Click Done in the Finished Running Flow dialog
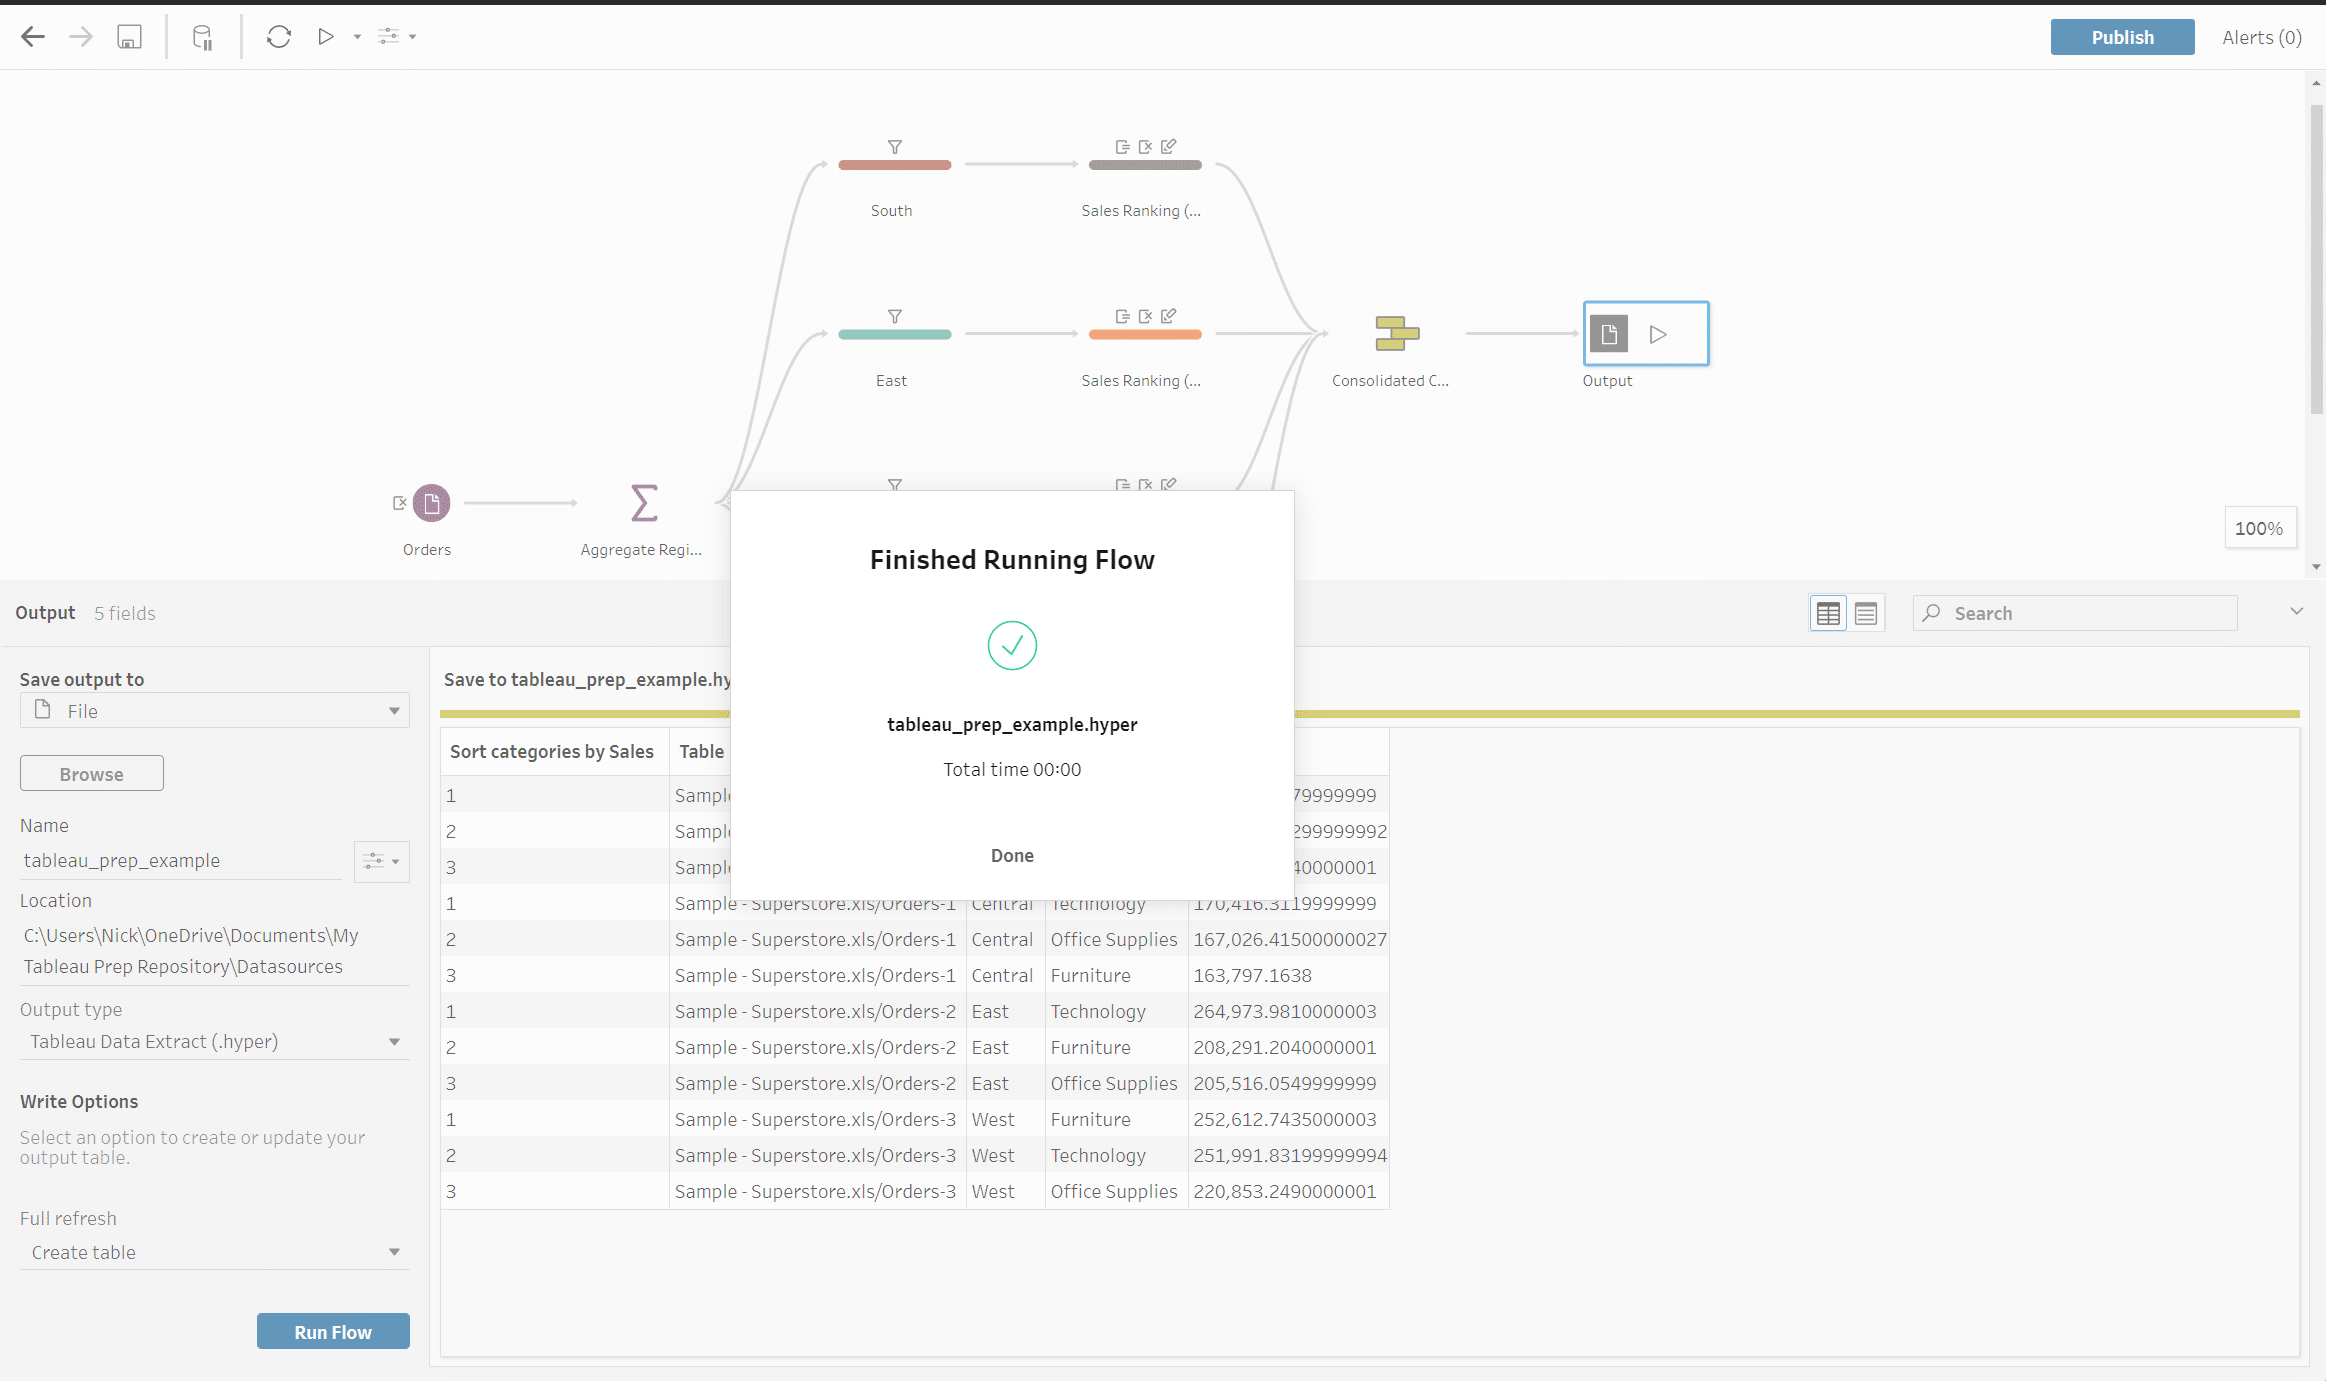 point(1012,856)
